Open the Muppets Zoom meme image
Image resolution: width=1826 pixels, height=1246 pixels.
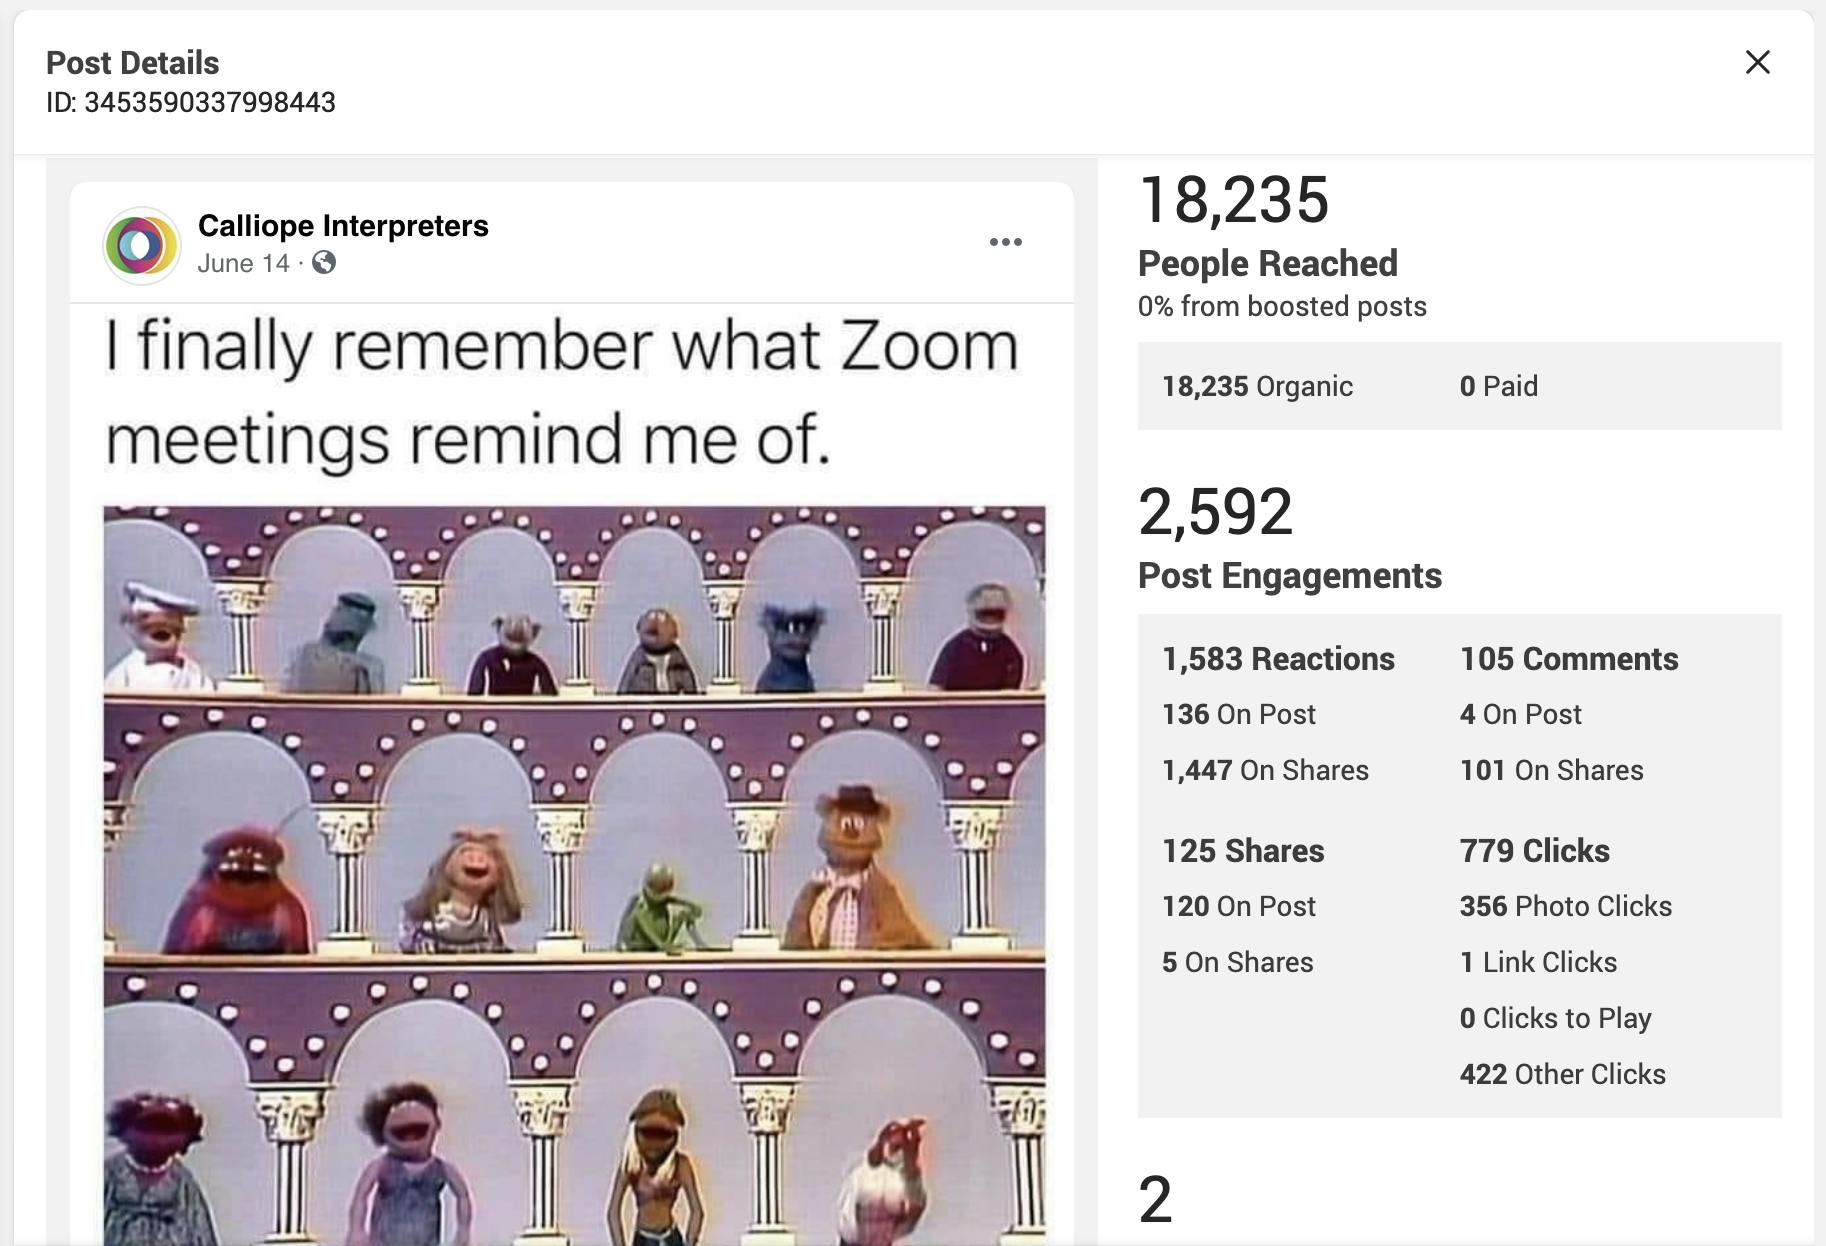pos(574,875)
